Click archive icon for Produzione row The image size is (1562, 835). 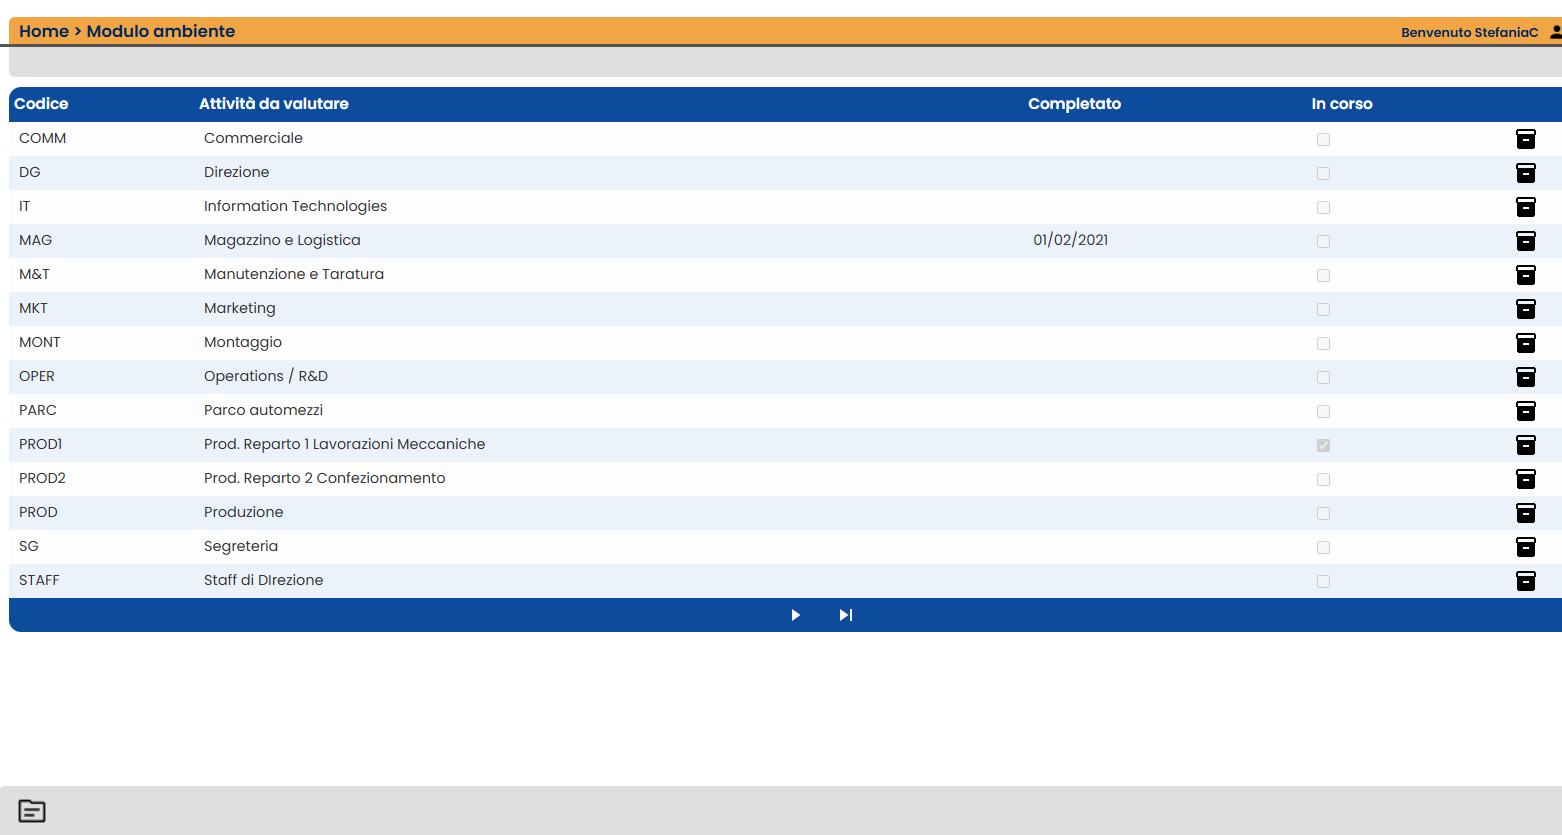pyautogui.click(x=1525, y=513)
